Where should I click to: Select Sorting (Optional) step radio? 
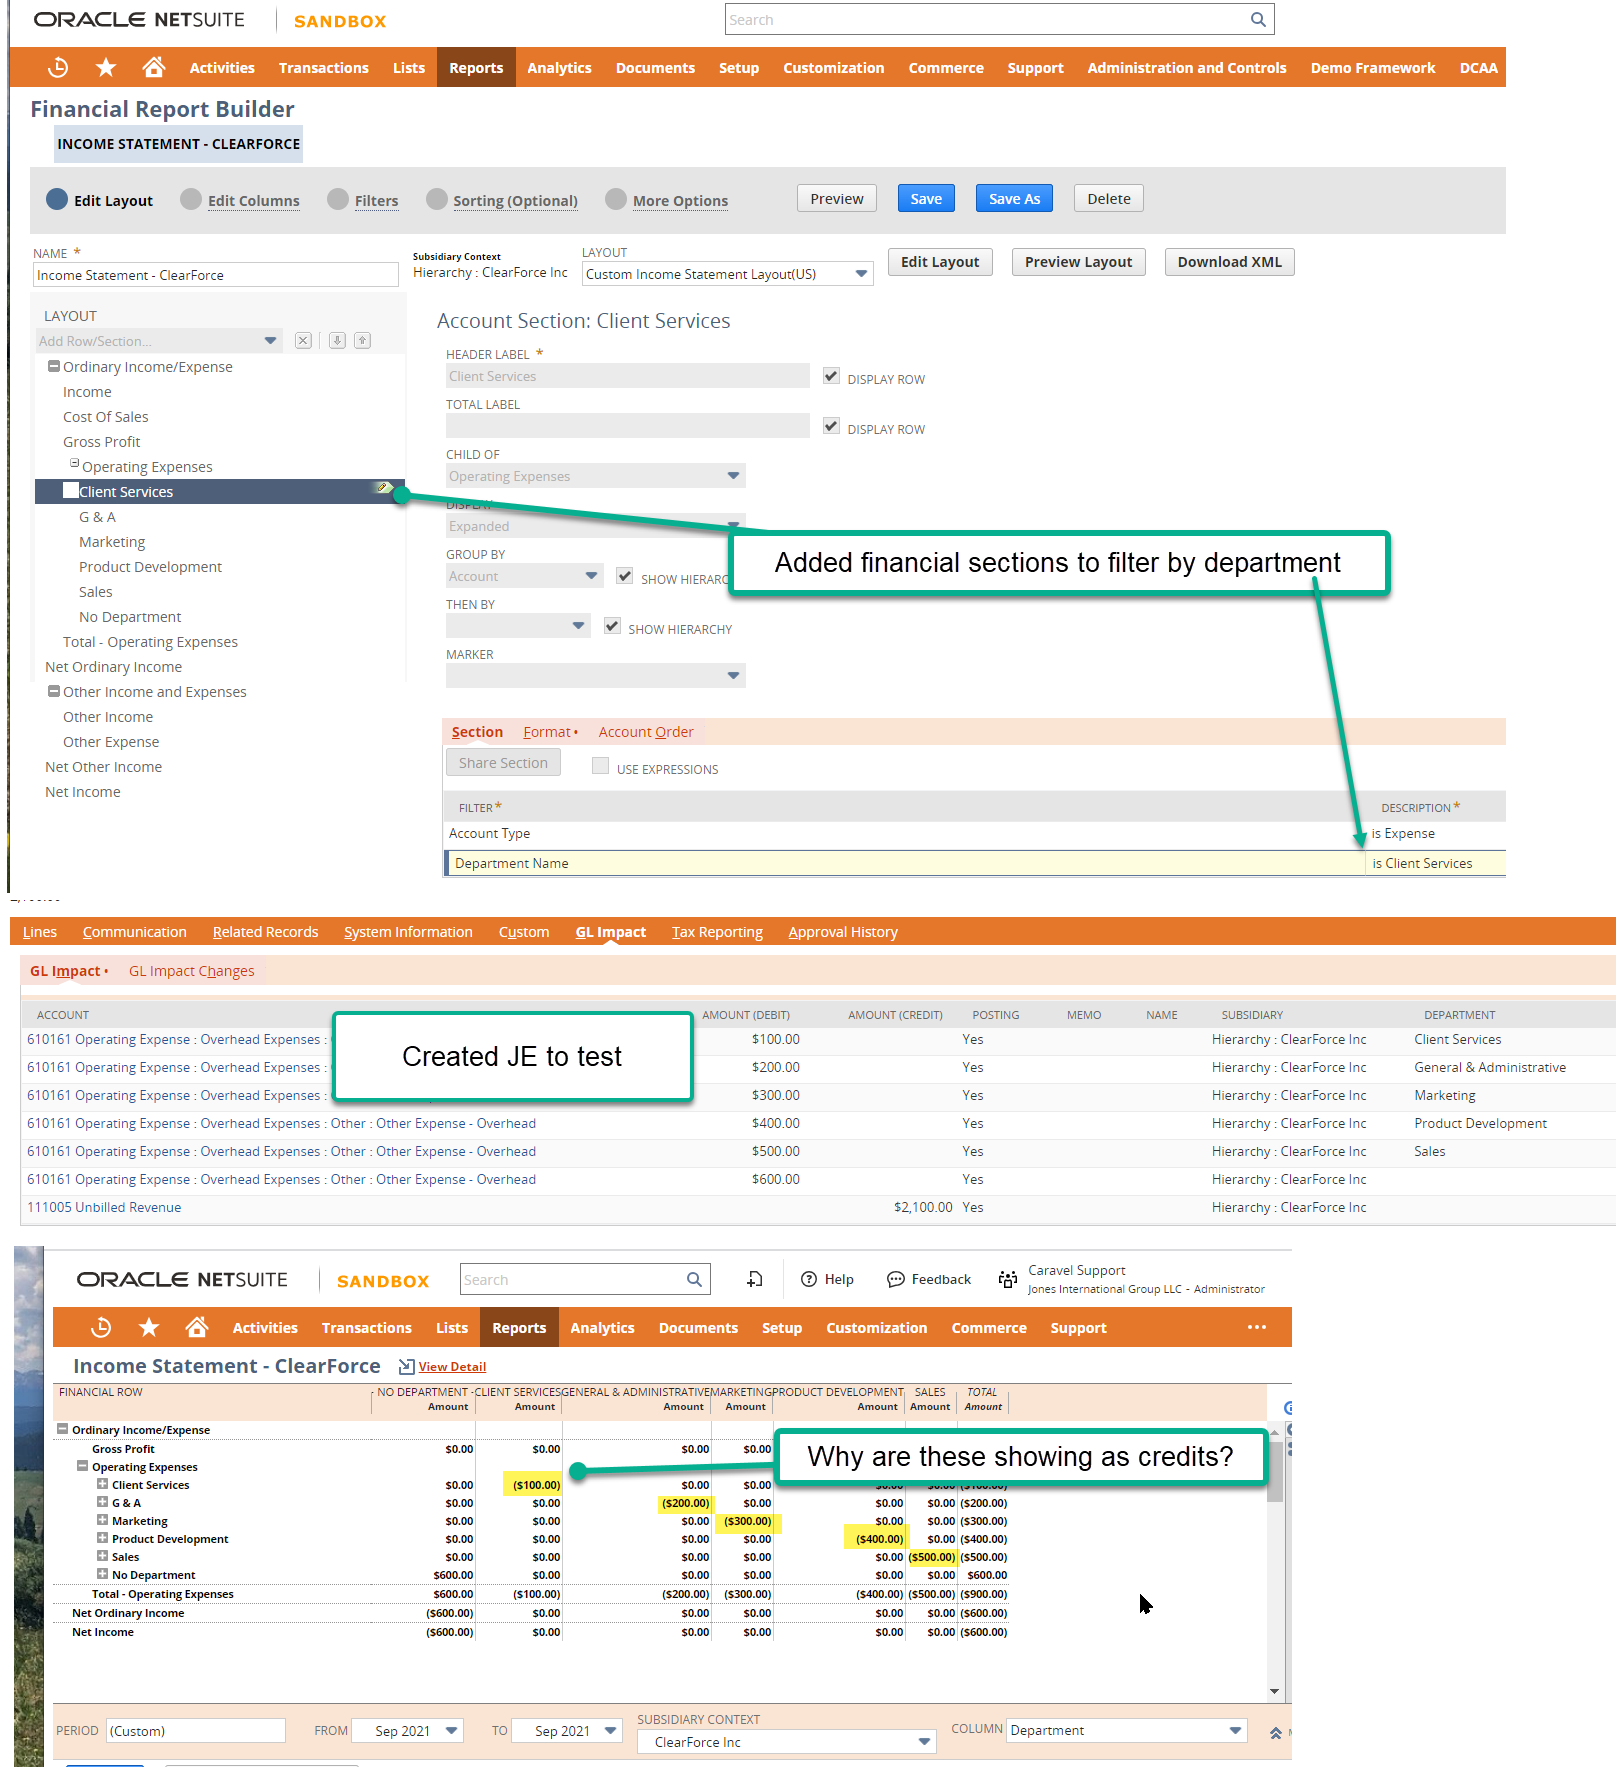pos(437,199)
